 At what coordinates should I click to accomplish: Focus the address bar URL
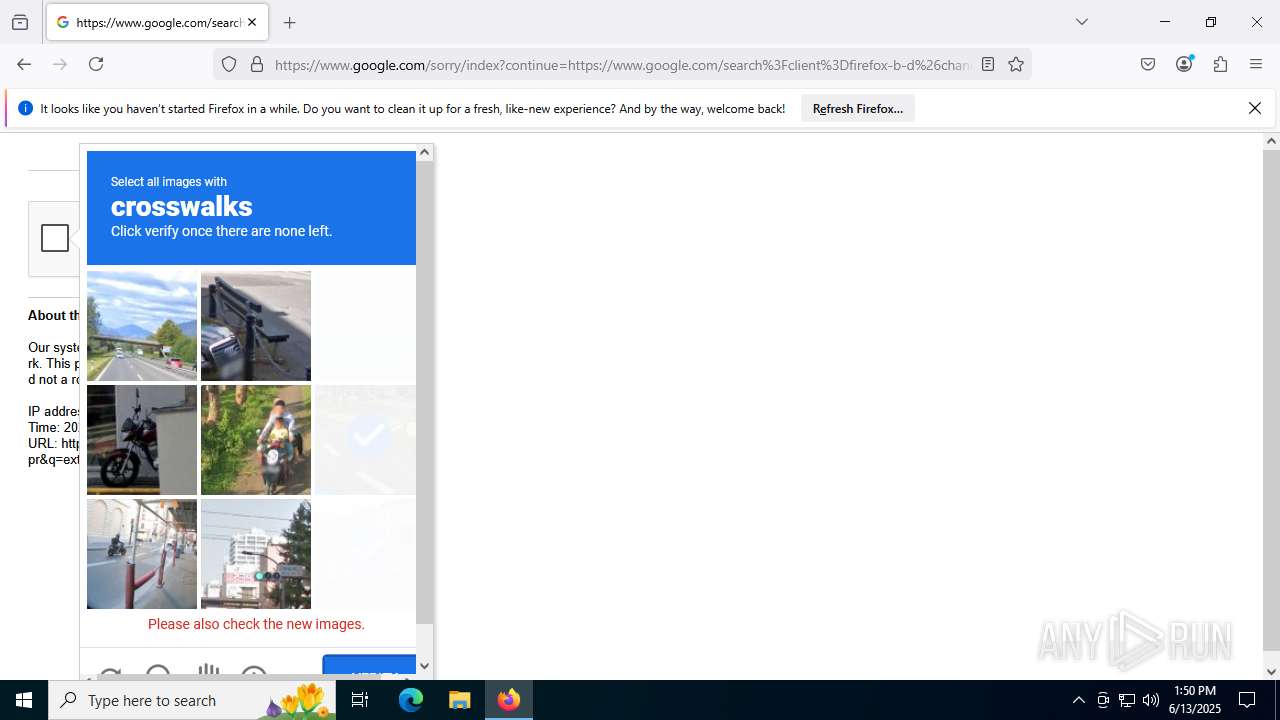point(622,65)
